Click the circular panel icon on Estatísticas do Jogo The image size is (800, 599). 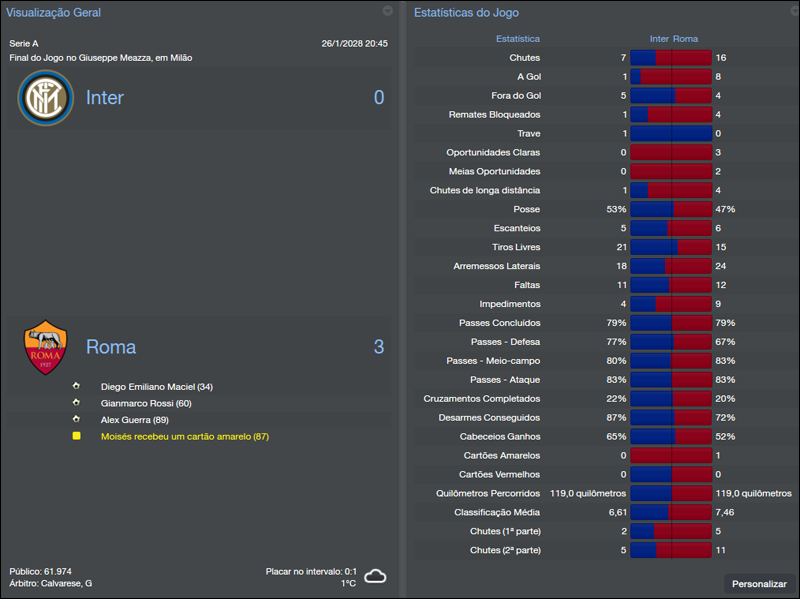[794, 11]
